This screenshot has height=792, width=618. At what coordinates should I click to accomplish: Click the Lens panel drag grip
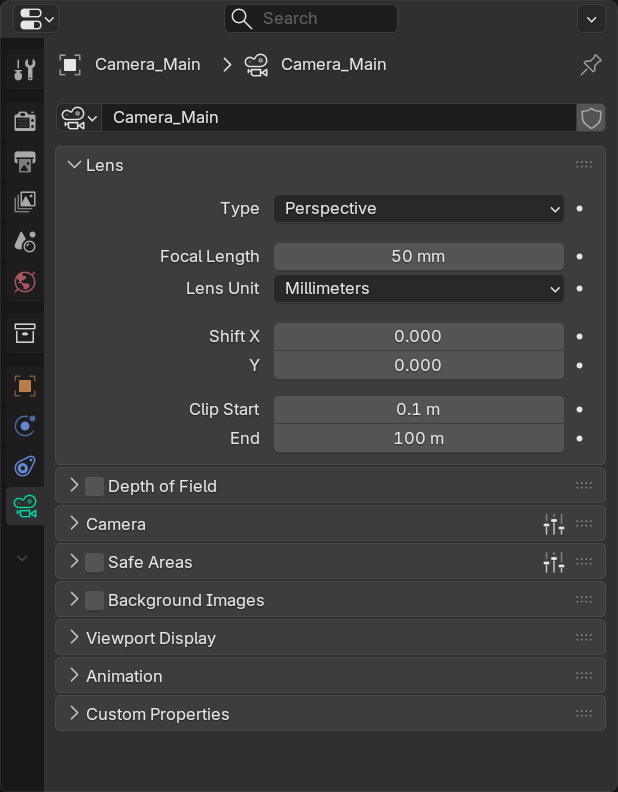coord(584,165)
